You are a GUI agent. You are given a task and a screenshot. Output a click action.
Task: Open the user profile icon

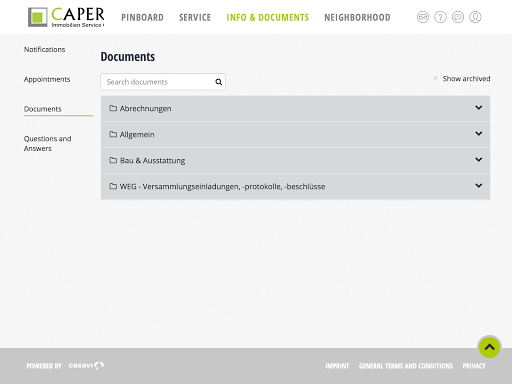[x=475, y=17]
